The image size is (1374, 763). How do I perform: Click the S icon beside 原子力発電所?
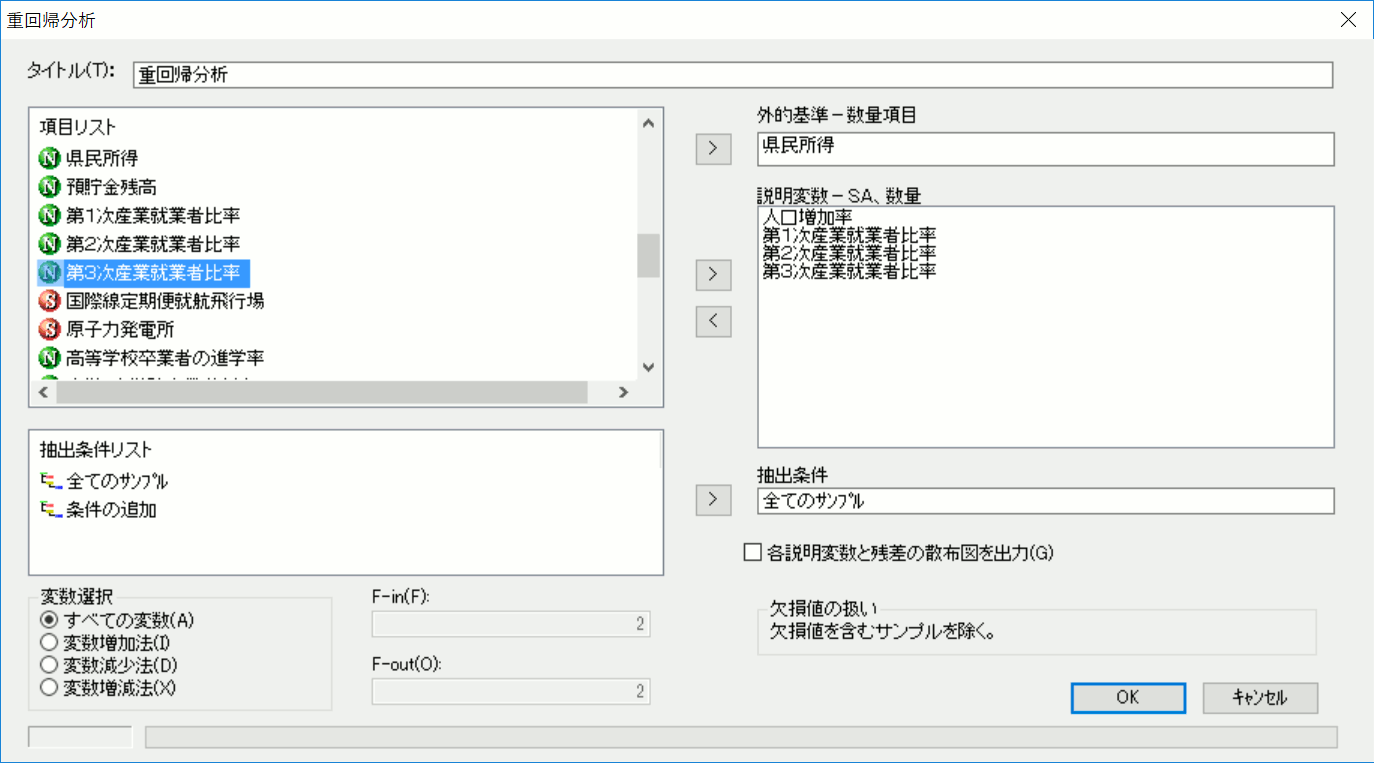coord(49,329)
